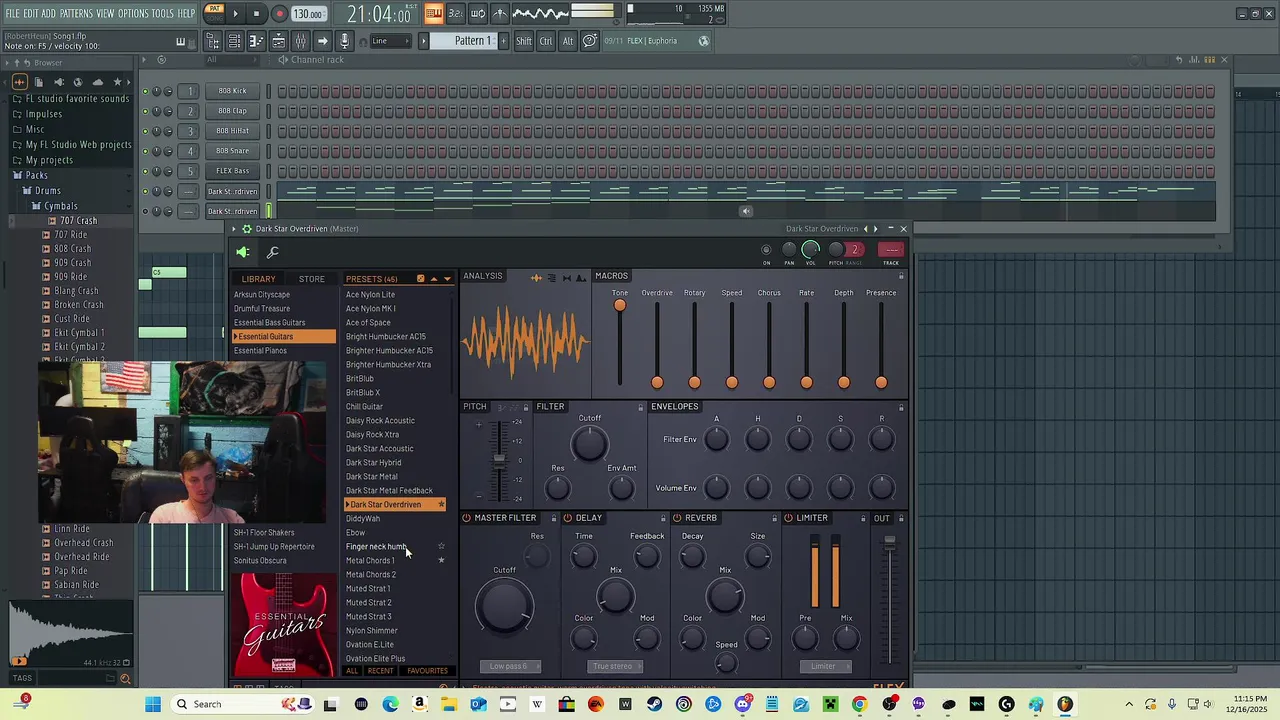This screenshot has width=1280, height=720.
Task: Open the FLEX Dark Star Overdriven speaker icon
Action: (243, 252)
